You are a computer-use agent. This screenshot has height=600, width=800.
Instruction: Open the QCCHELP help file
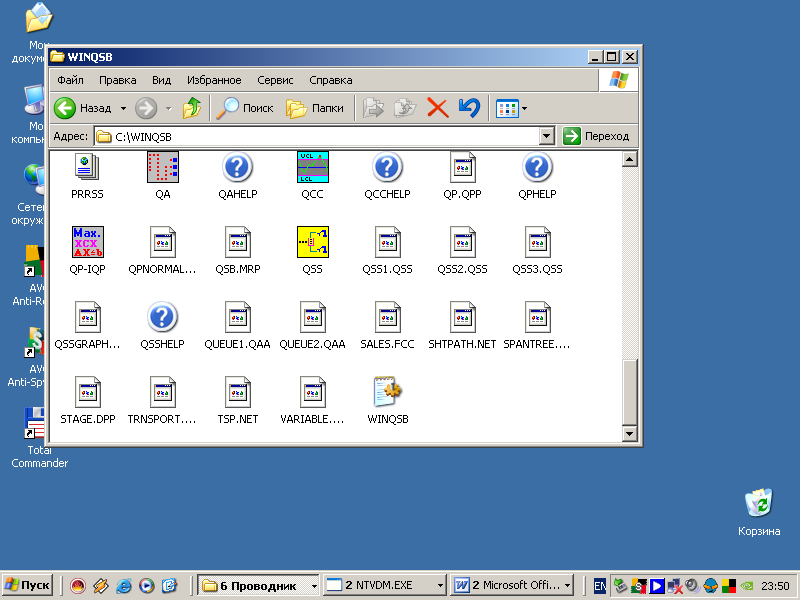[x=387, y=167]
